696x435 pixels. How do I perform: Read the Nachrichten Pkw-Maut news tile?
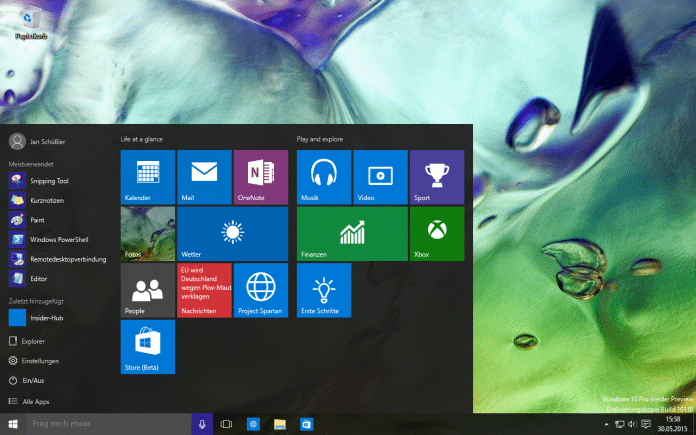click(204, 290)
